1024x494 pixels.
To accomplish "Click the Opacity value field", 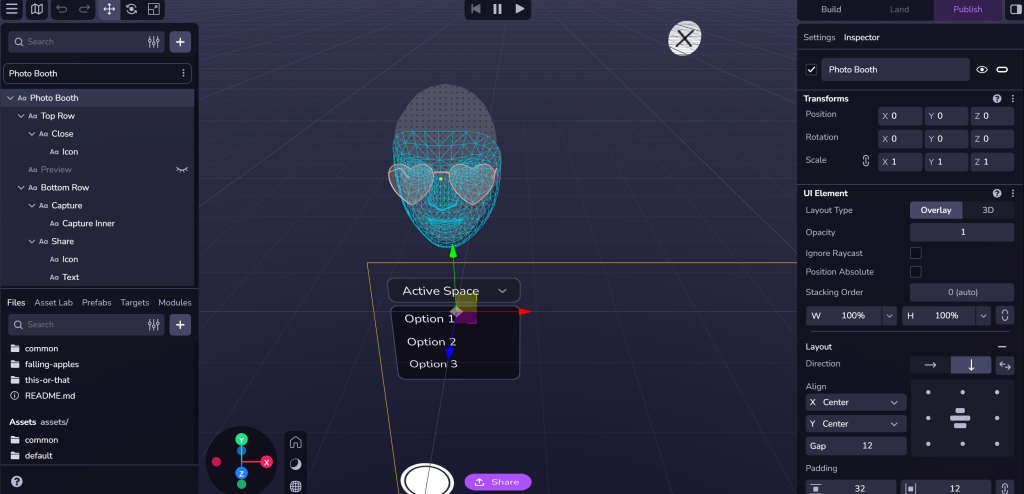I will pos(964,232).
